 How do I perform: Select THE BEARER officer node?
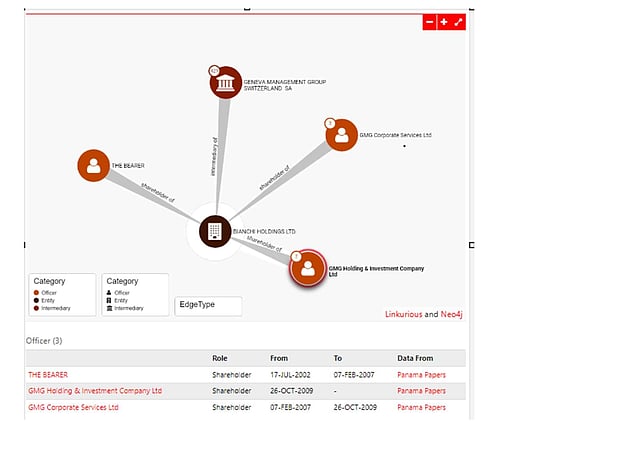point(93,166)
